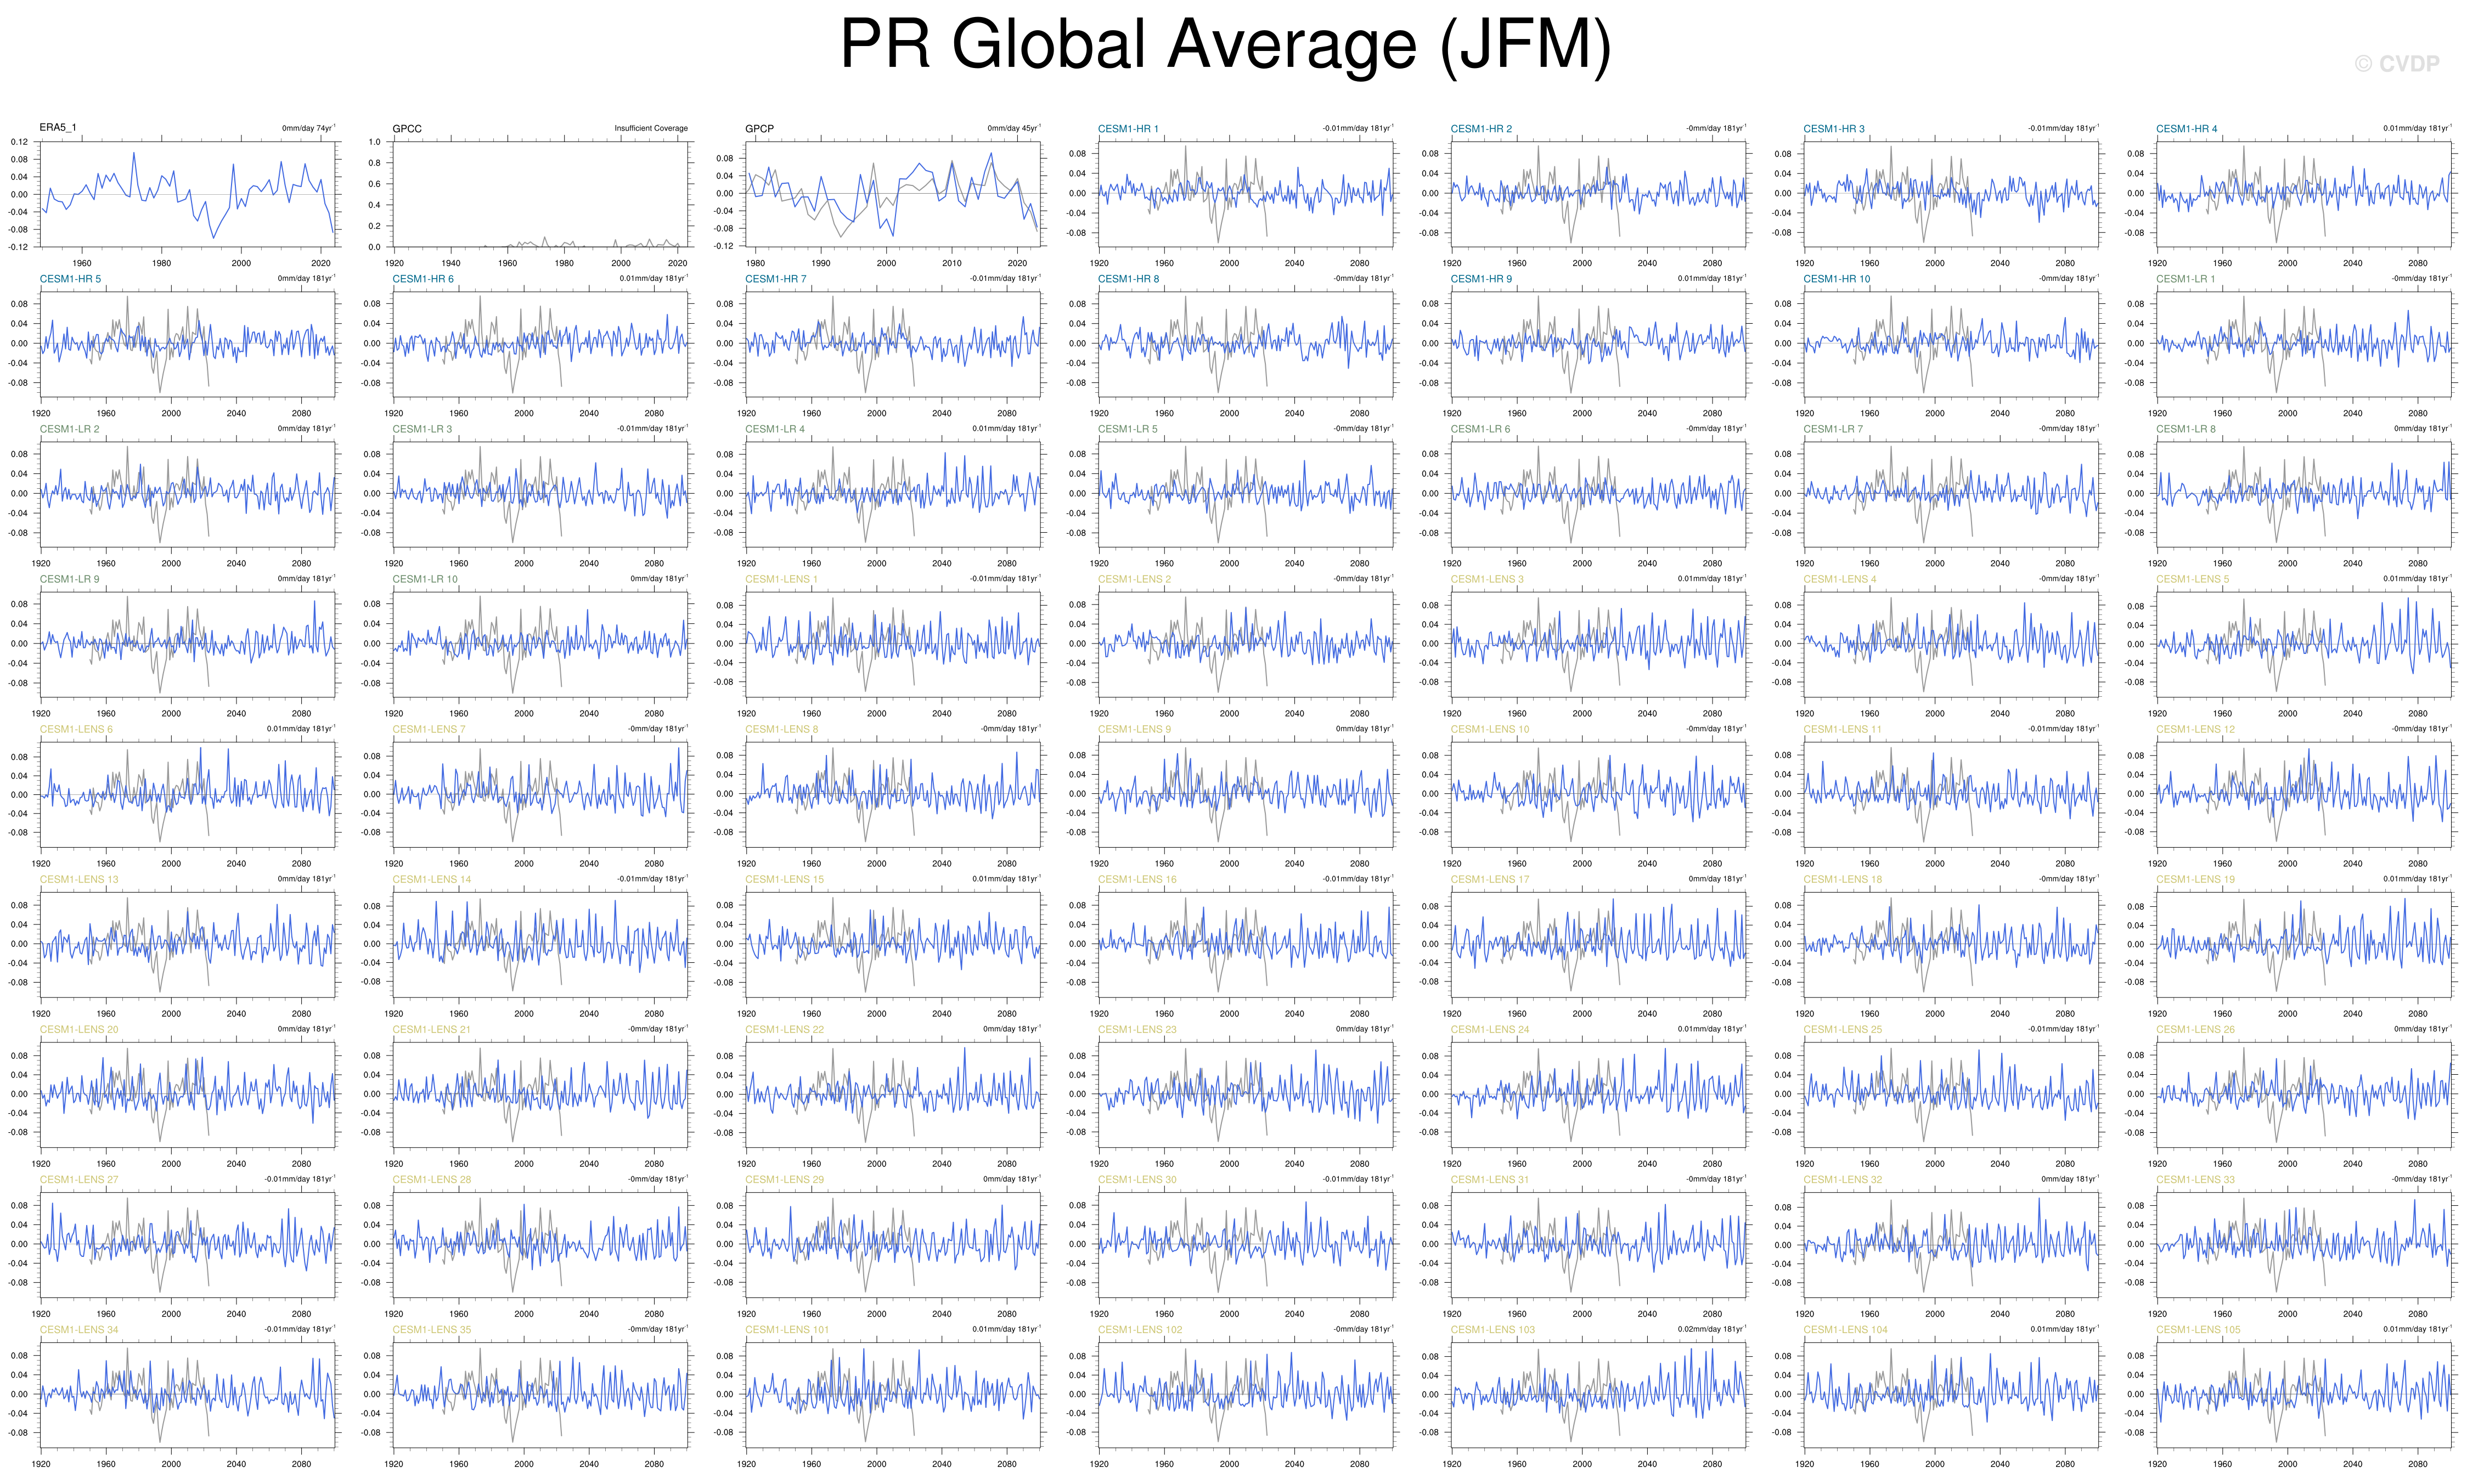Click the CESM1-LR 10 title text
The image size is (2467, 1484).
425,579
